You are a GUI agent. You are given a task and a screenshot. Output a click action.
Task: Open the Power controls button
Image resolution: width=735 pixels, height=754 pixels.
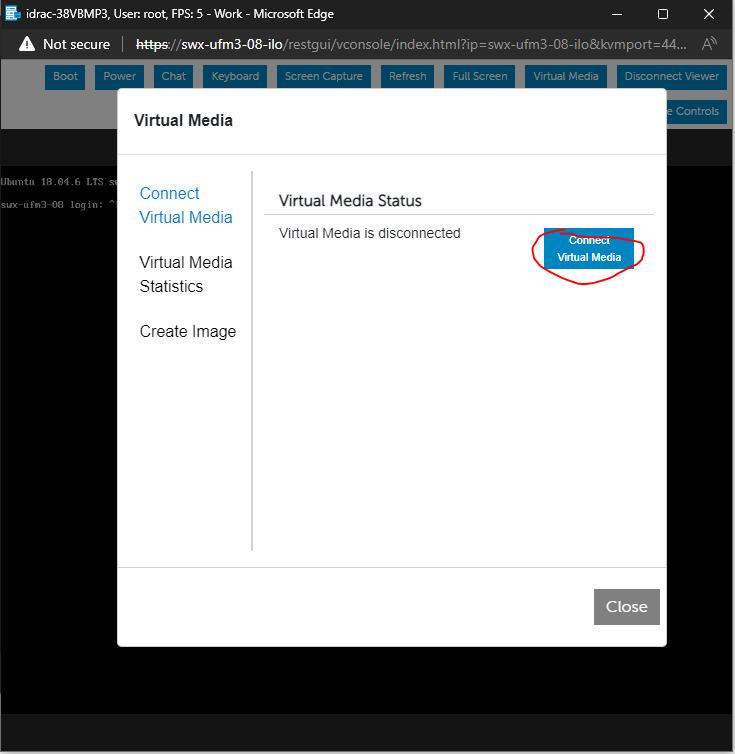[x=120, y=76]
